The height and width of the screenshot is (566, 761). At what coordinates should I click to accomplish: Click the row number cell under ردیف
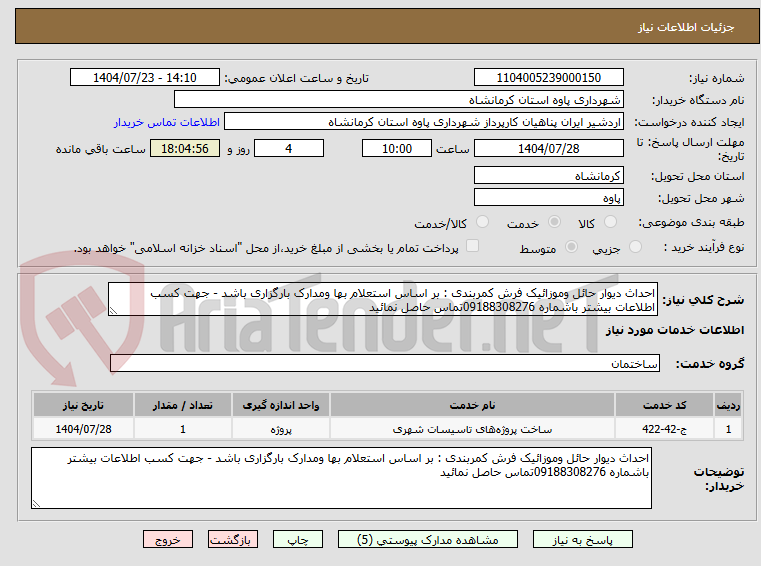[x=728, y=429]
